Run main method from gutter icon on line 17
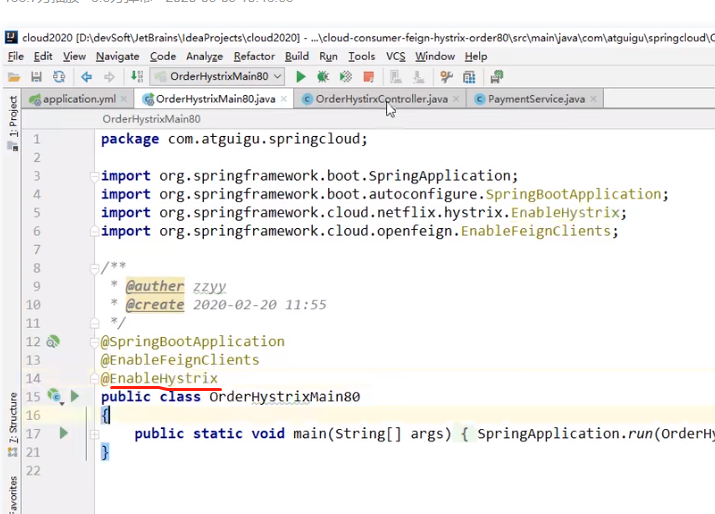 coord(64,433)
